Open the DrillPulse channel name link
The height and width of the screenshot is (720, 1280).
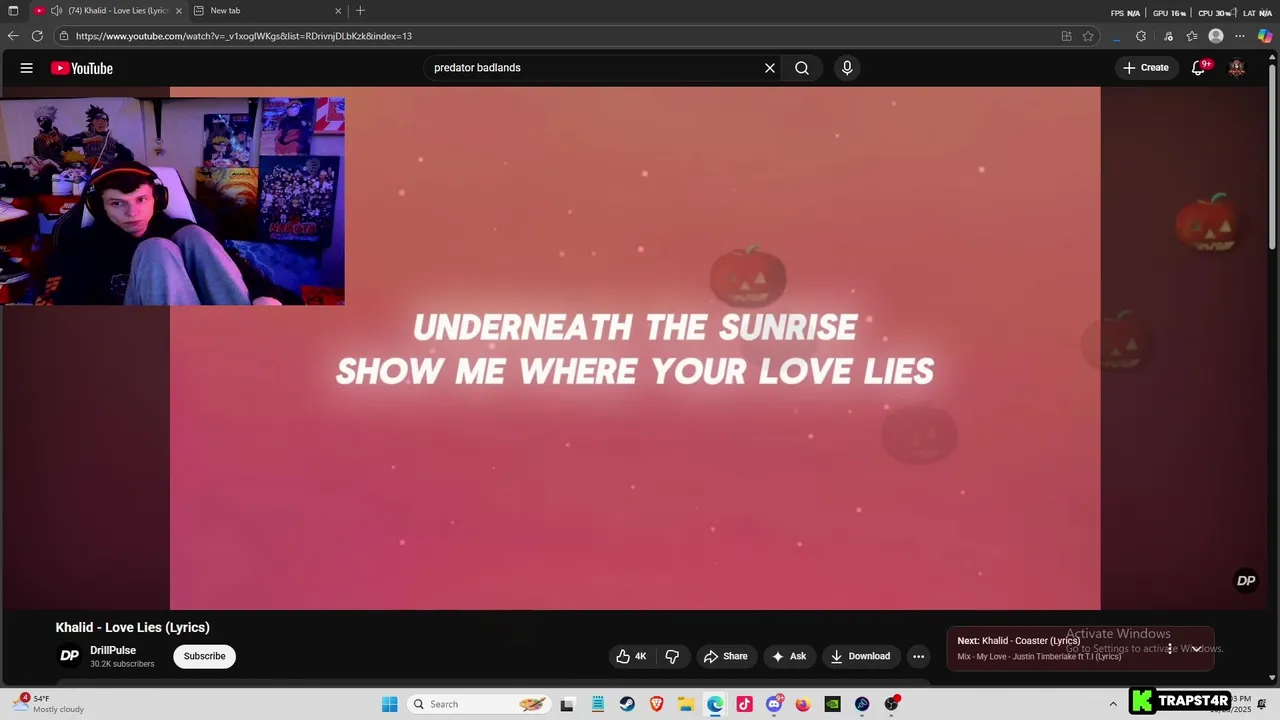tap(113, 650)
